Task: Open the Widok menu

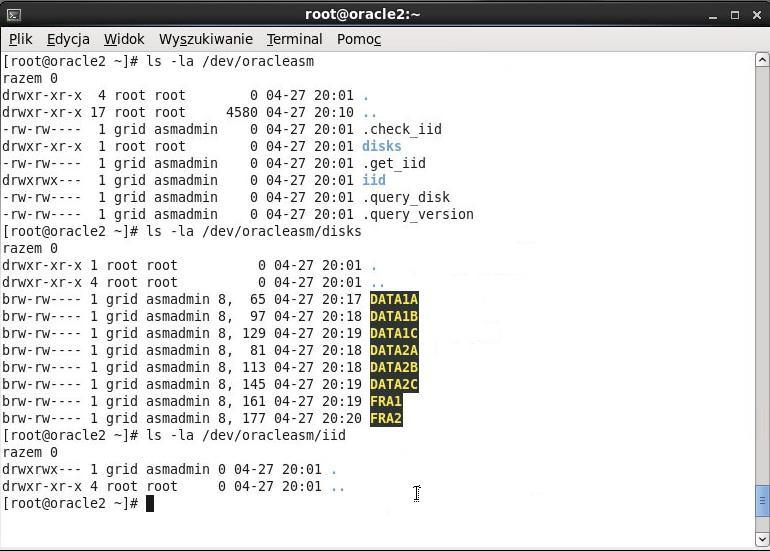Action: coord(124,39)
